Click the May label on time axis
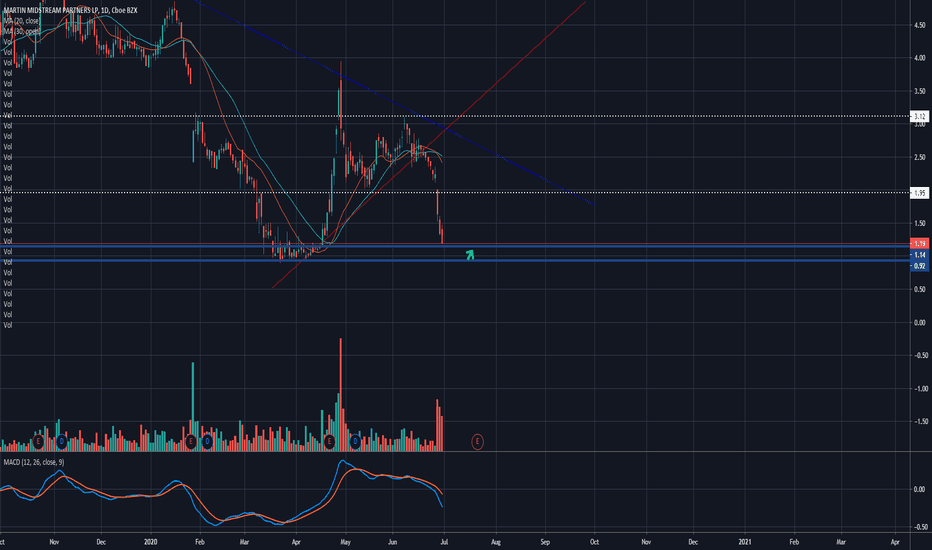 [345, 542]
